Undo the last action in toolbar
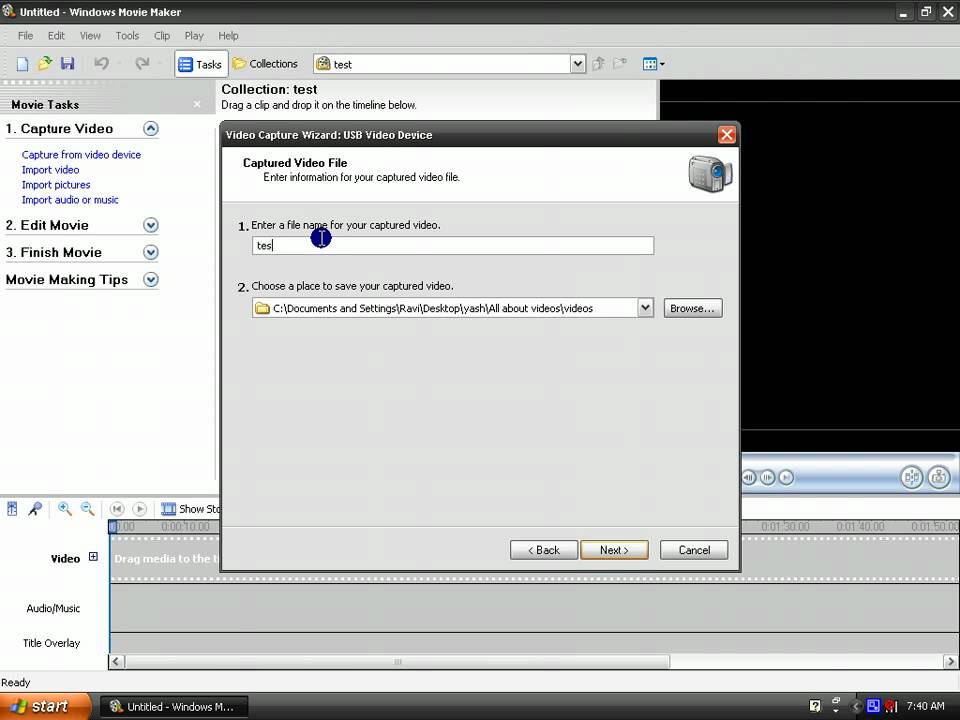The width and height of the screenshot is (960, 720). [102, 64]
